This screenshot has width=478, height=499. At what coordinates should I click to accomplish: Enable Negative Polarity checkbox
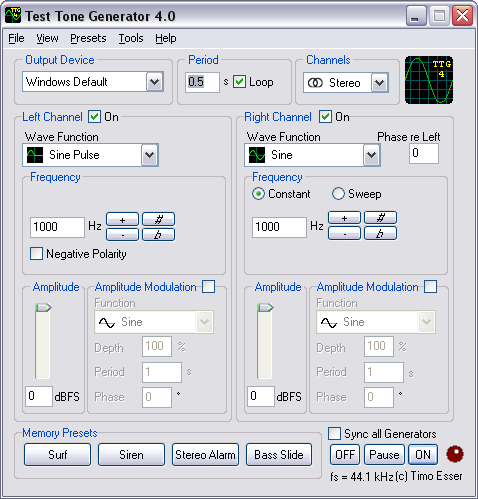click(x=36, y=254)
